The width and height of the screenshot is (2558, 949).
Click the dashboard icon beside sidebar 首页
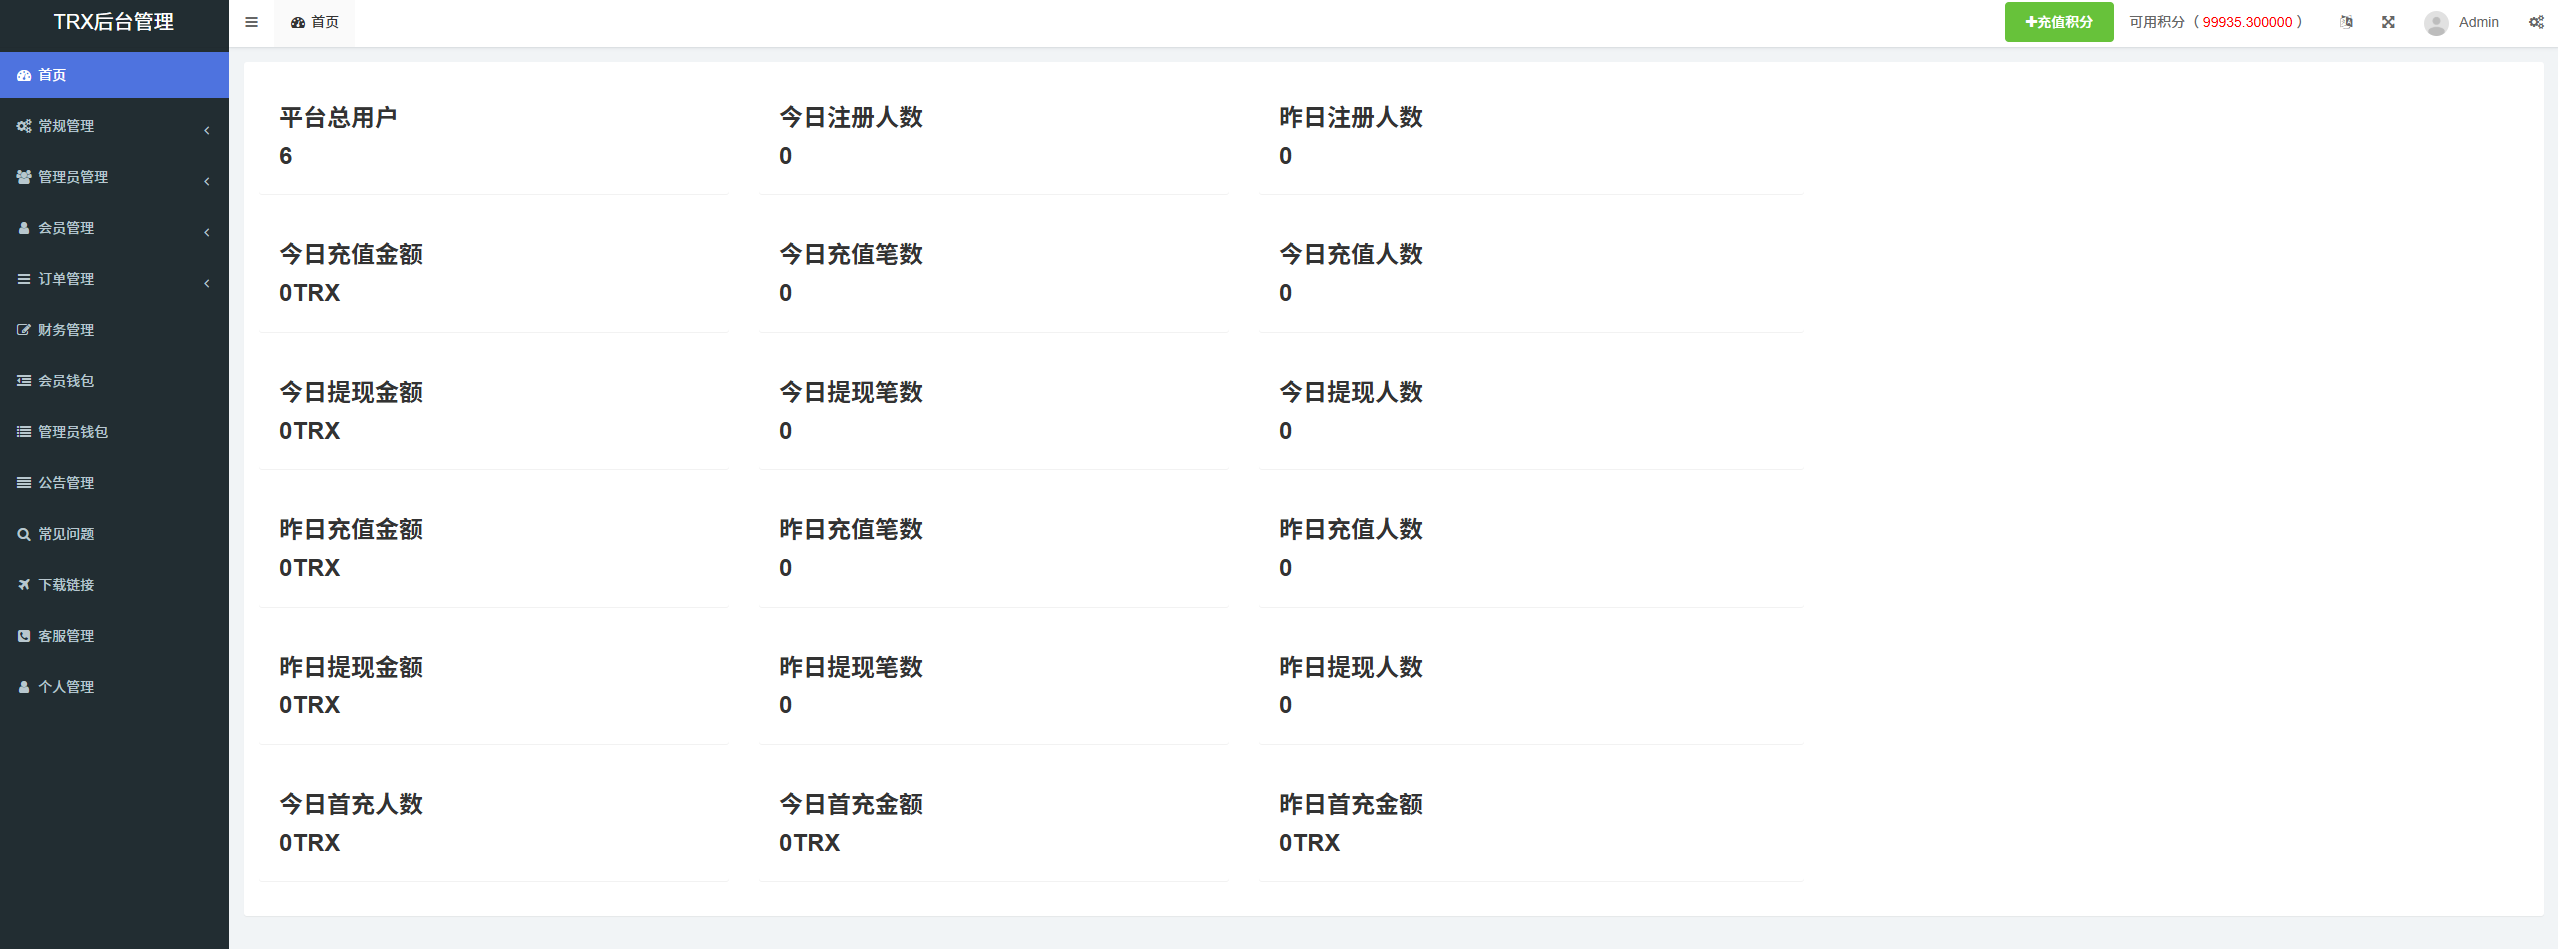tap(24, 75)
